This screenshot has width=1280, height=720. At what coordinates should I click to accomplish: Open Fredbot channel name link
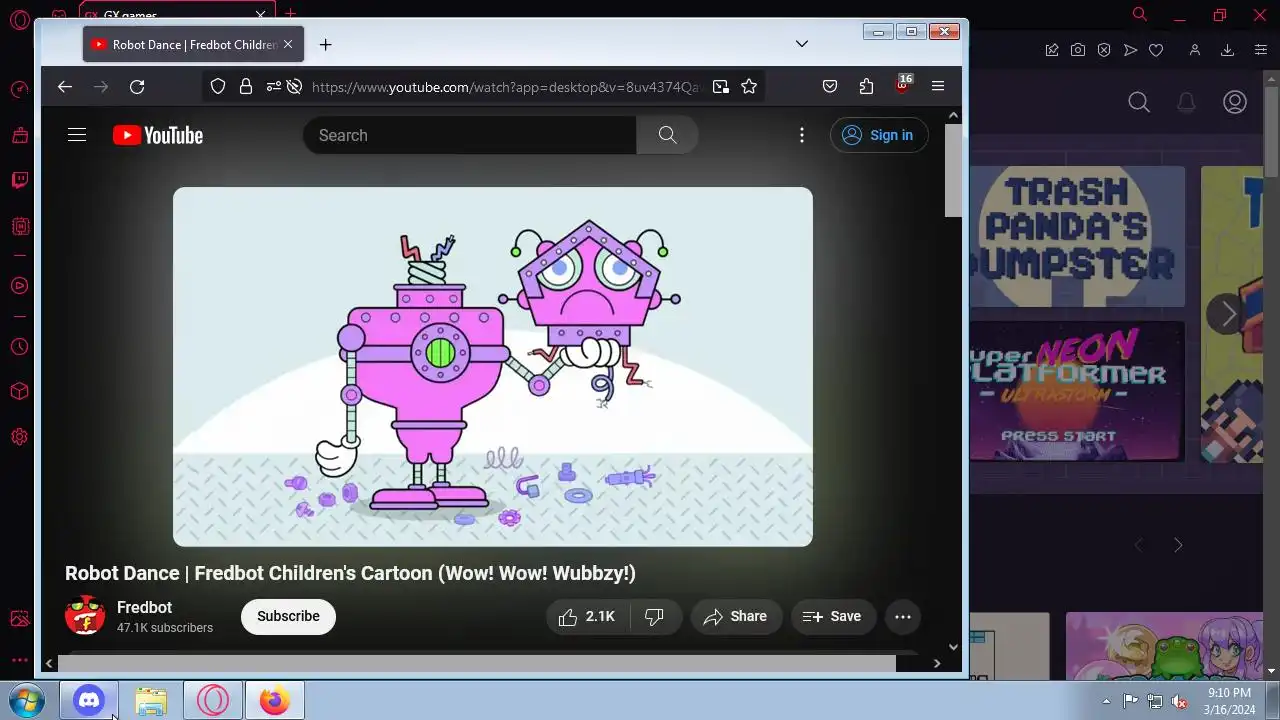pos(144,607)
